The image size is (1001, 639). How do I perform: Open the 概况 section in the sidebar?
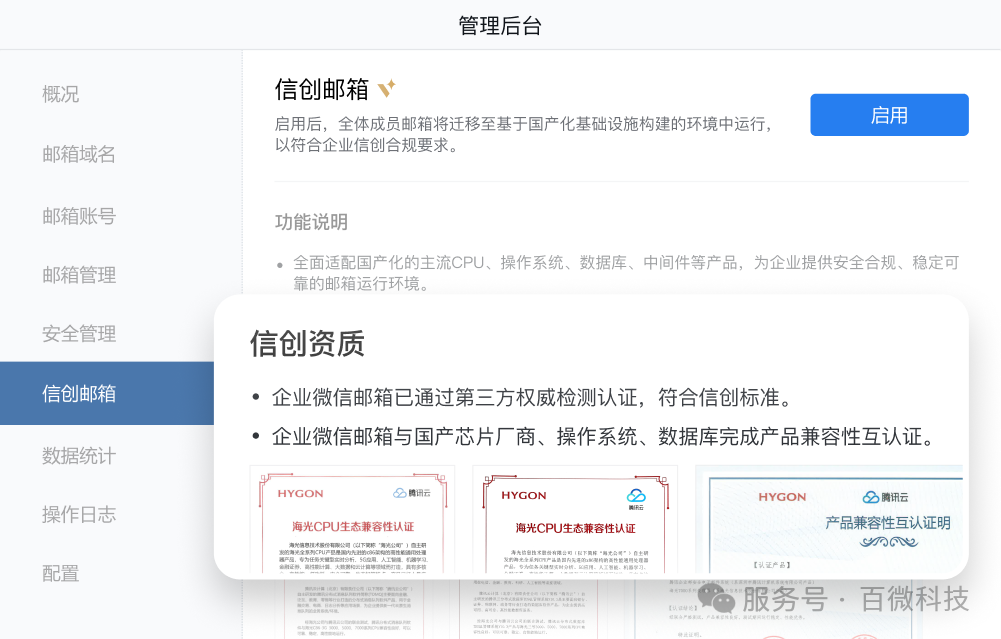click(63, 94)
